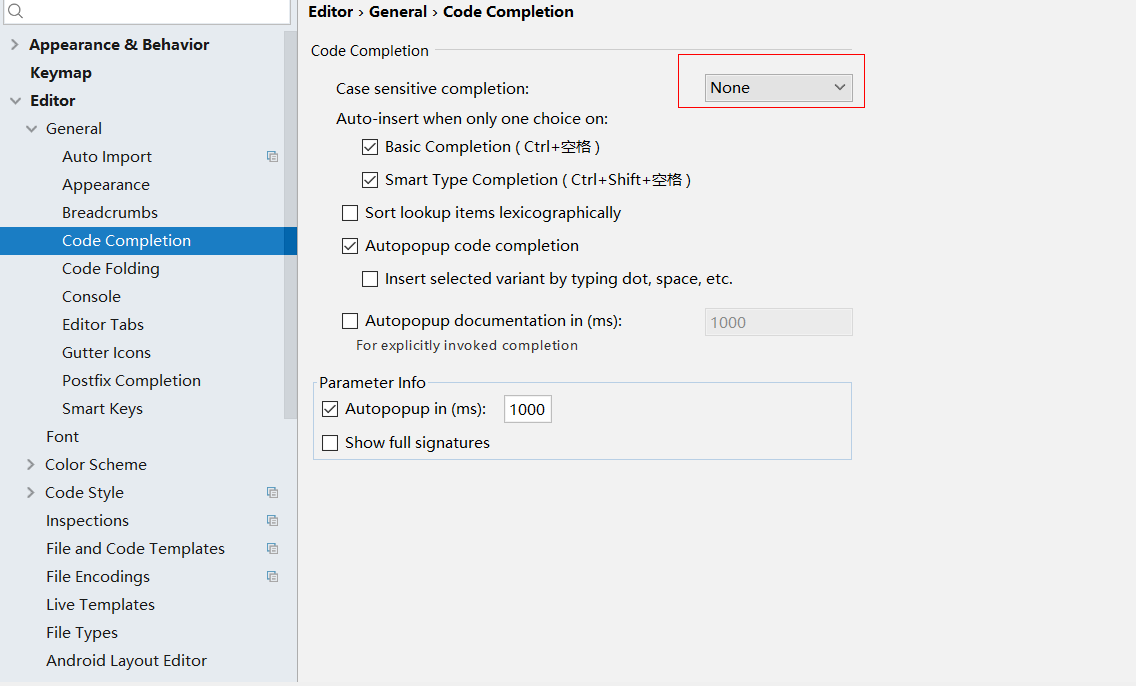This screenshot has width=1136, height=686.
Task: Click the copy icon next to Code Style
Action: (x=272, y=493)
